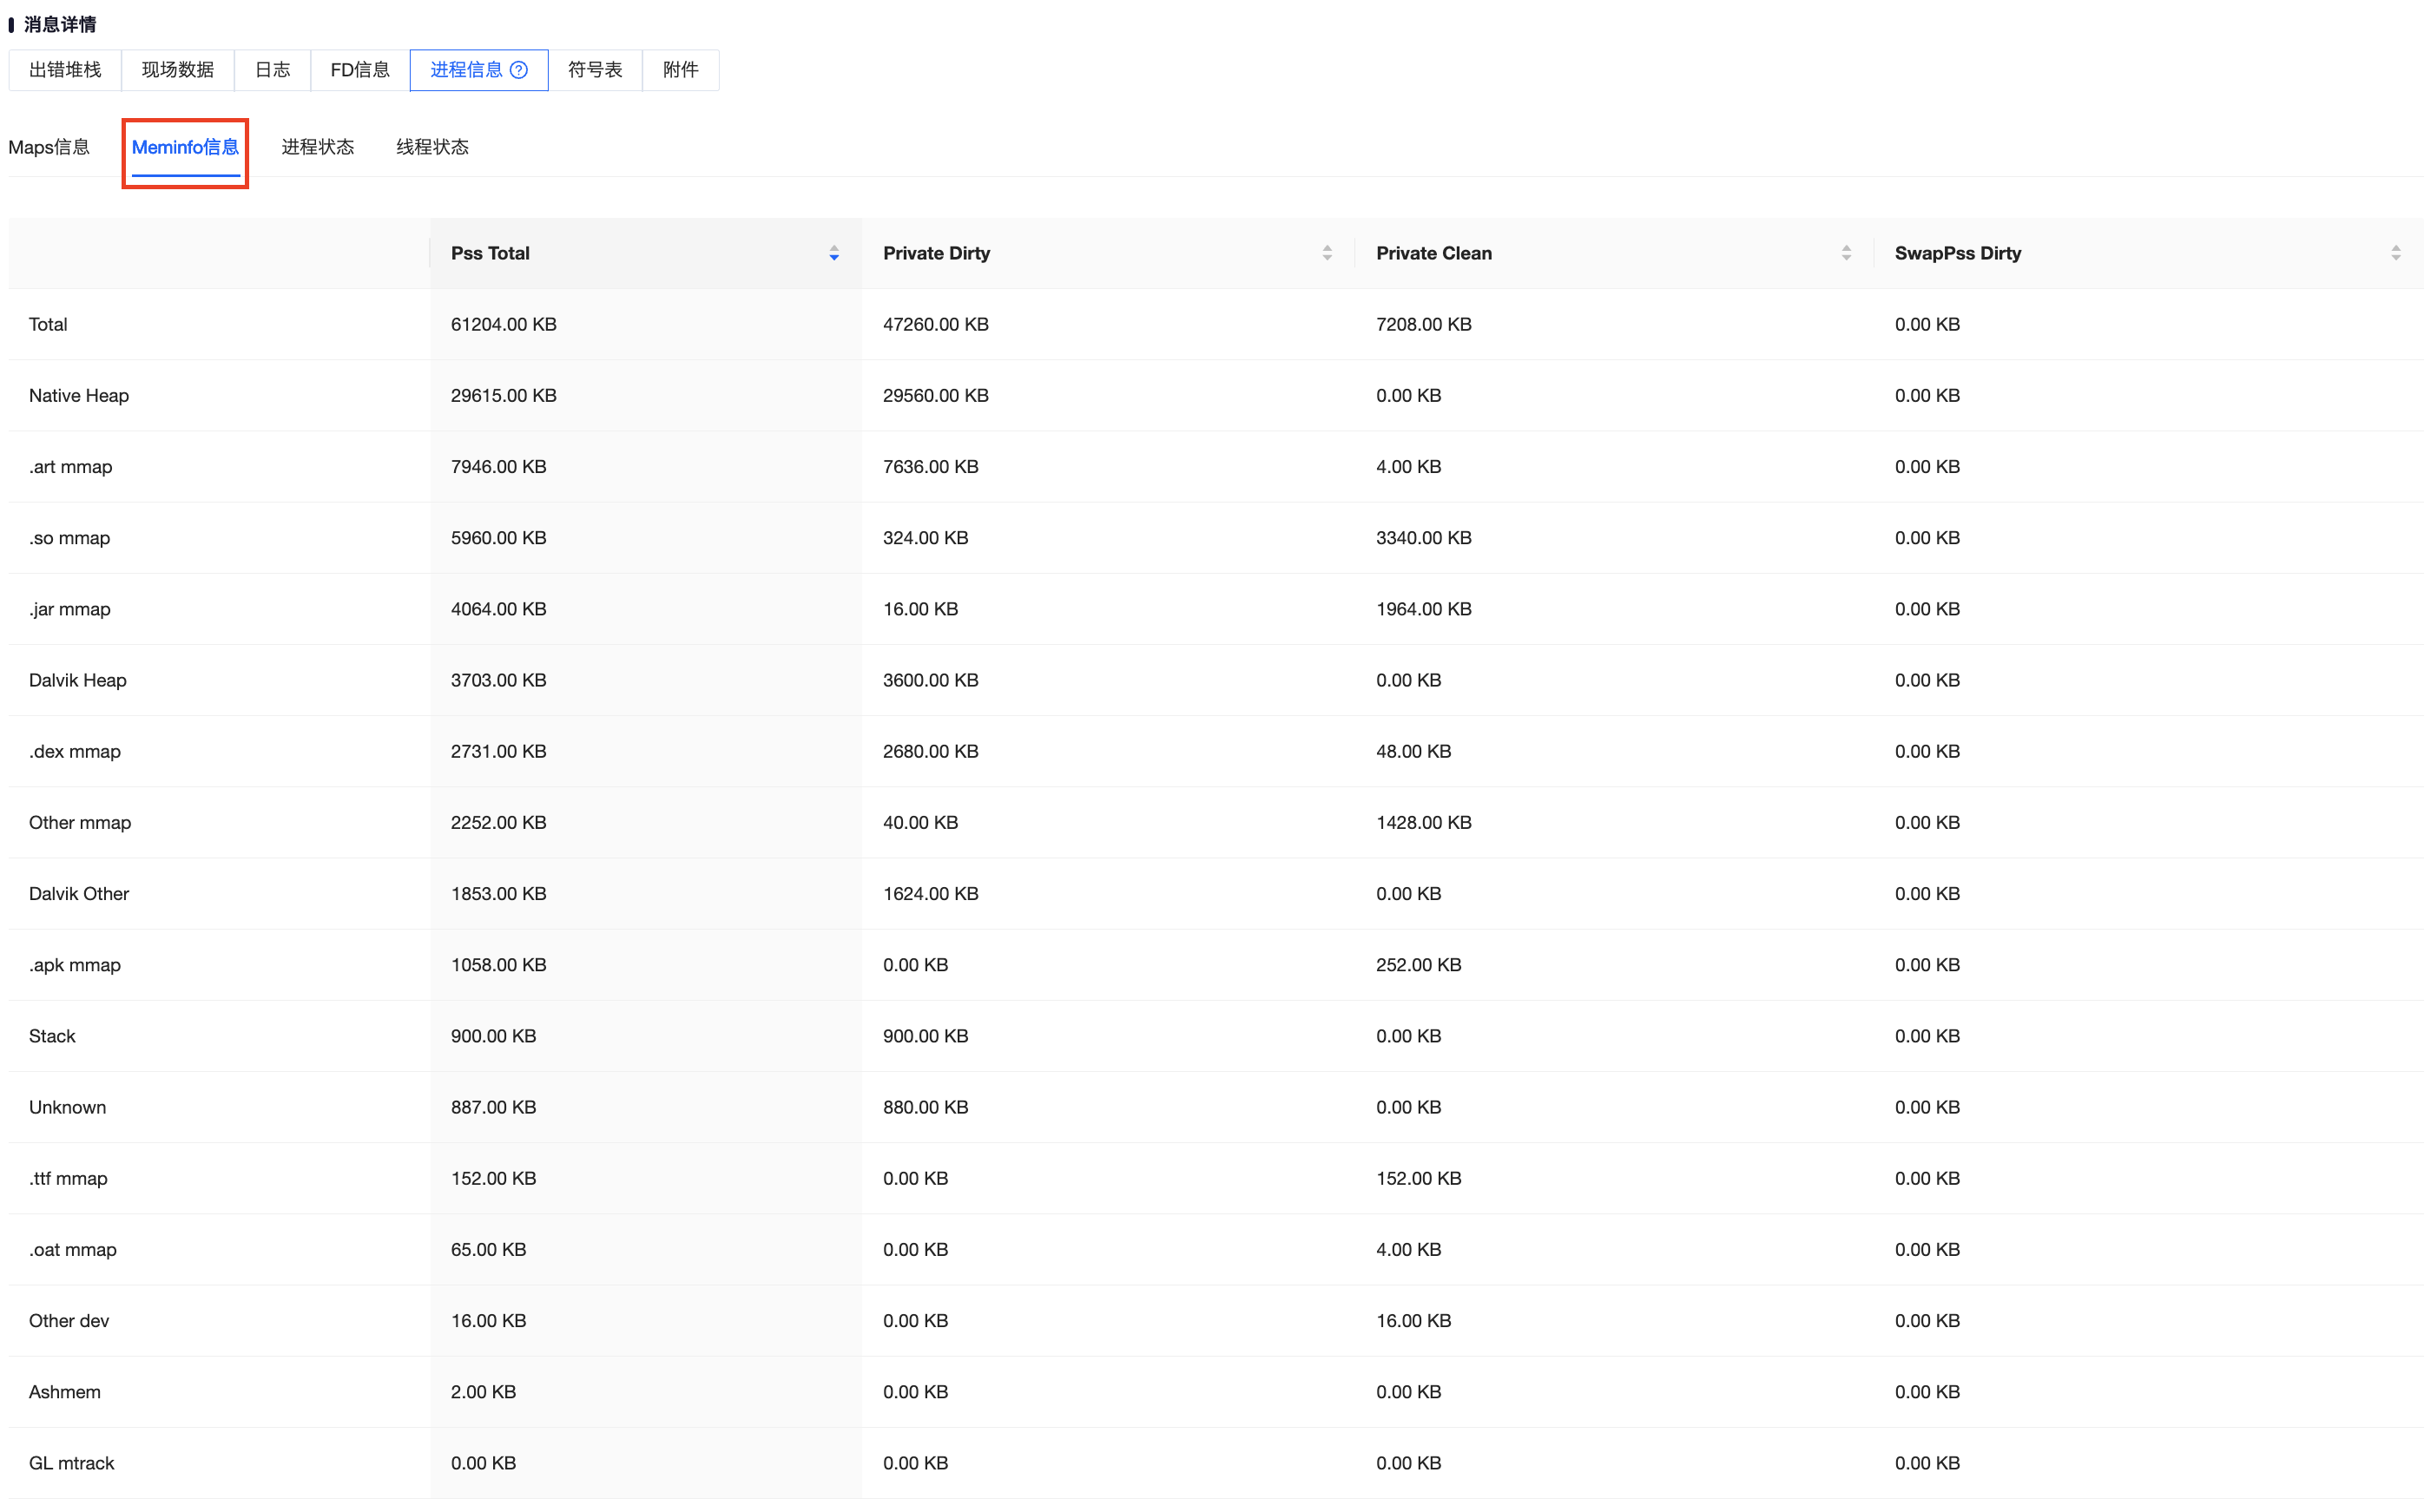Image resolution: width=2431 pixels, height=1512 pixels.
Task: Select the 29560.00 KB Private Dirty value
Action: tap(936, 396)
